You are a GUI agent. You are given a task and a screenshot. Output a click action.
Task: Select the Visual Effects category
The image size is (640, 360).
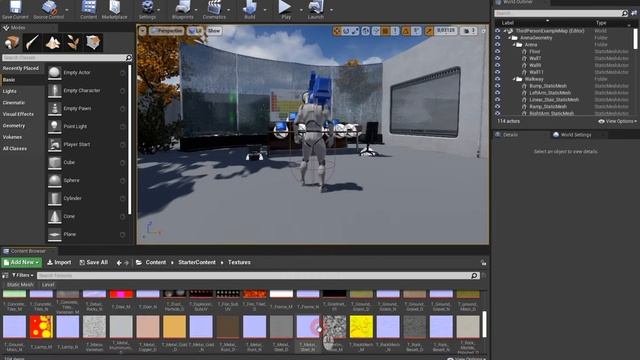18,114
